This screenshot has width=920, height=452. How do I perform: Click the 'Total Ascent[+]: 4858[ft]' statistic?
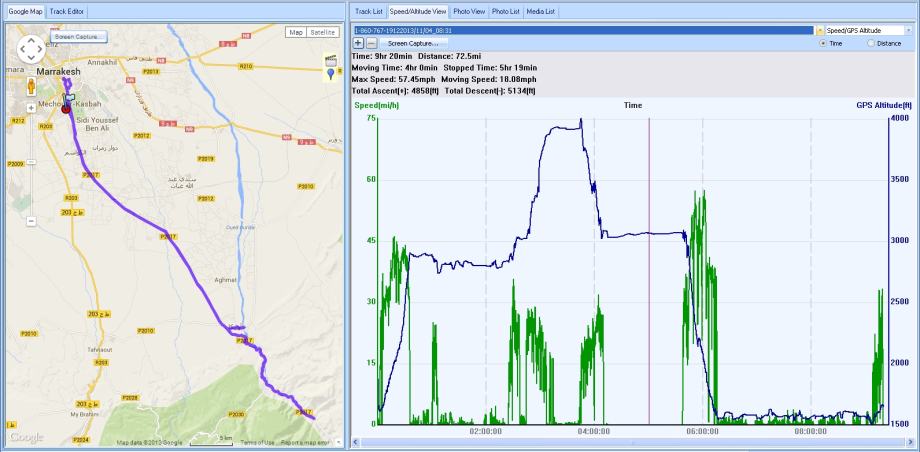pyautogui.click(x=396, y=91)
